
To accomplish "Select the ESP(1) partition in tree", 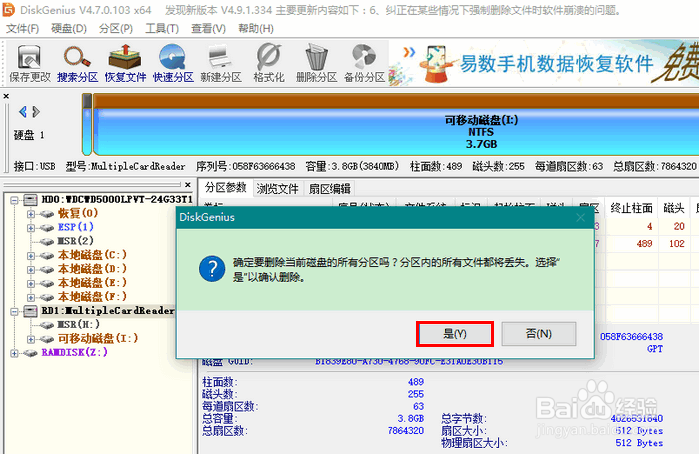I will tap(75, 227).
